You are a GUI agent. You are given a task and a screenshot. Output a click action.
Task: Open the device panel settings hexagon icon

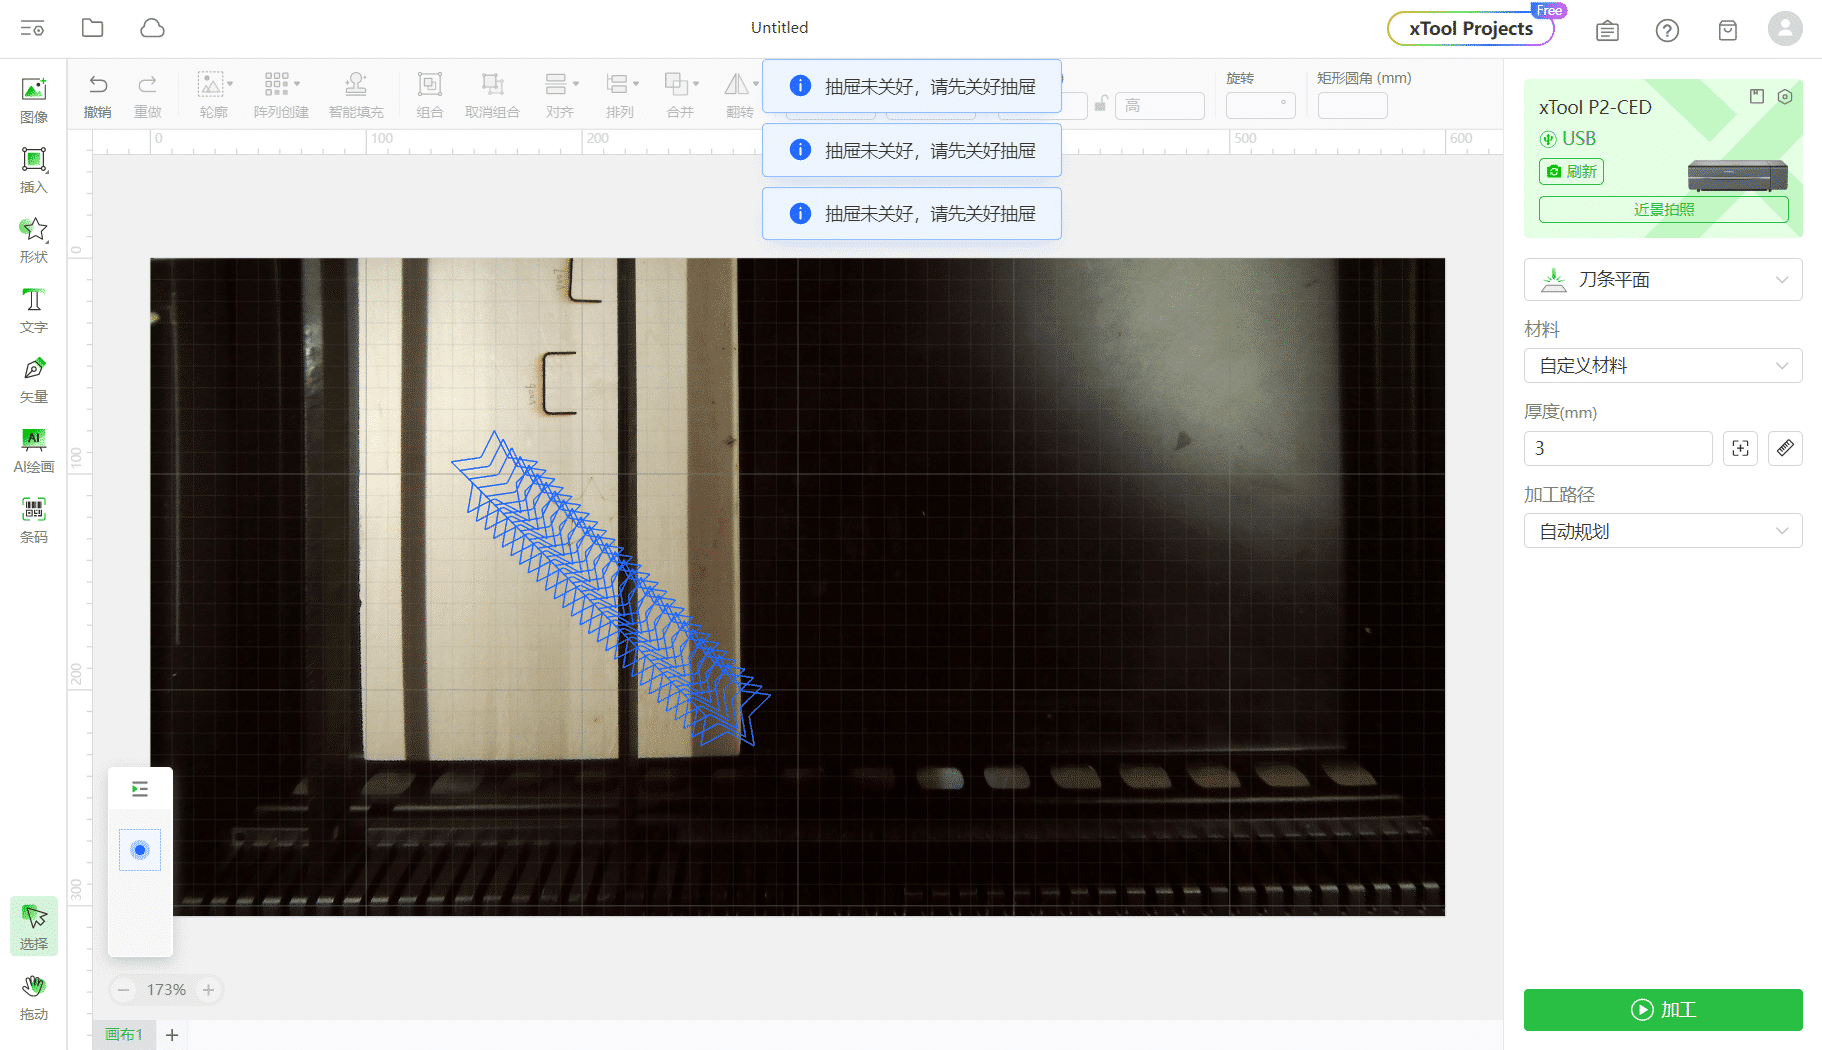coord(1785,96)
